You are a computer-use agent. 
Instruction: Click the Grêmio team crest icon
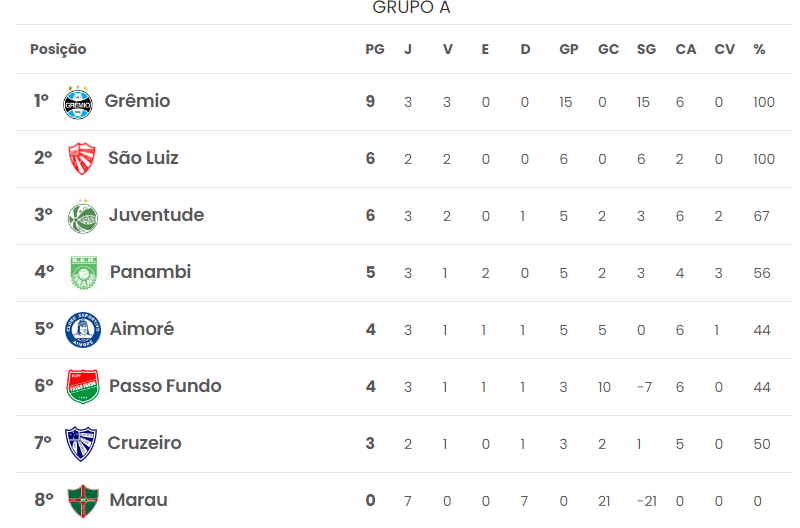click(78, 102)
